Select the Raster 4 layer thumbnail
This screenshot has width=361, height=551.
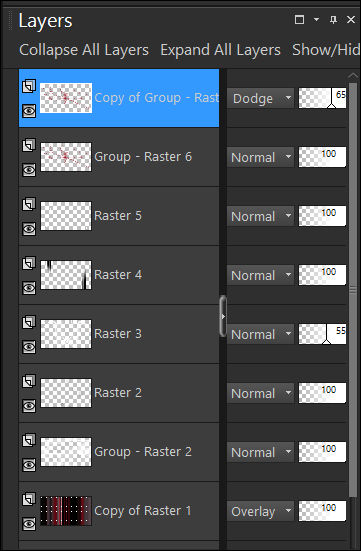tap(66, 275)
